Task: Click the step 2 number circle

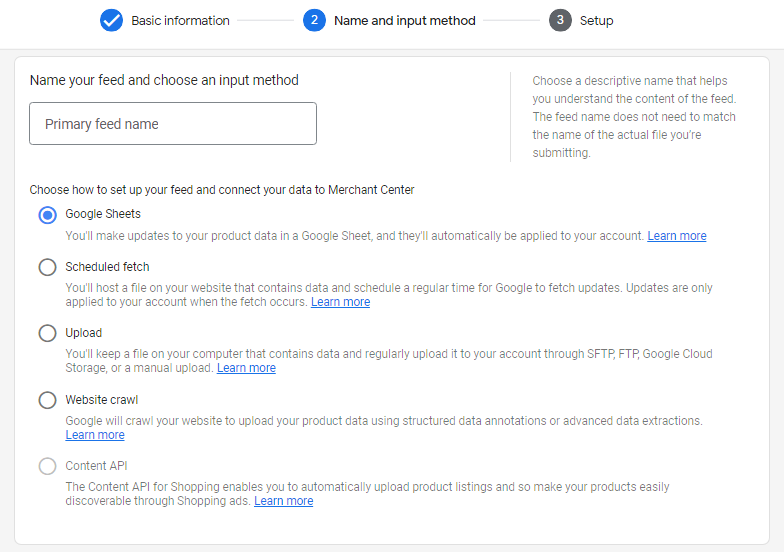Action: [314, 20]
